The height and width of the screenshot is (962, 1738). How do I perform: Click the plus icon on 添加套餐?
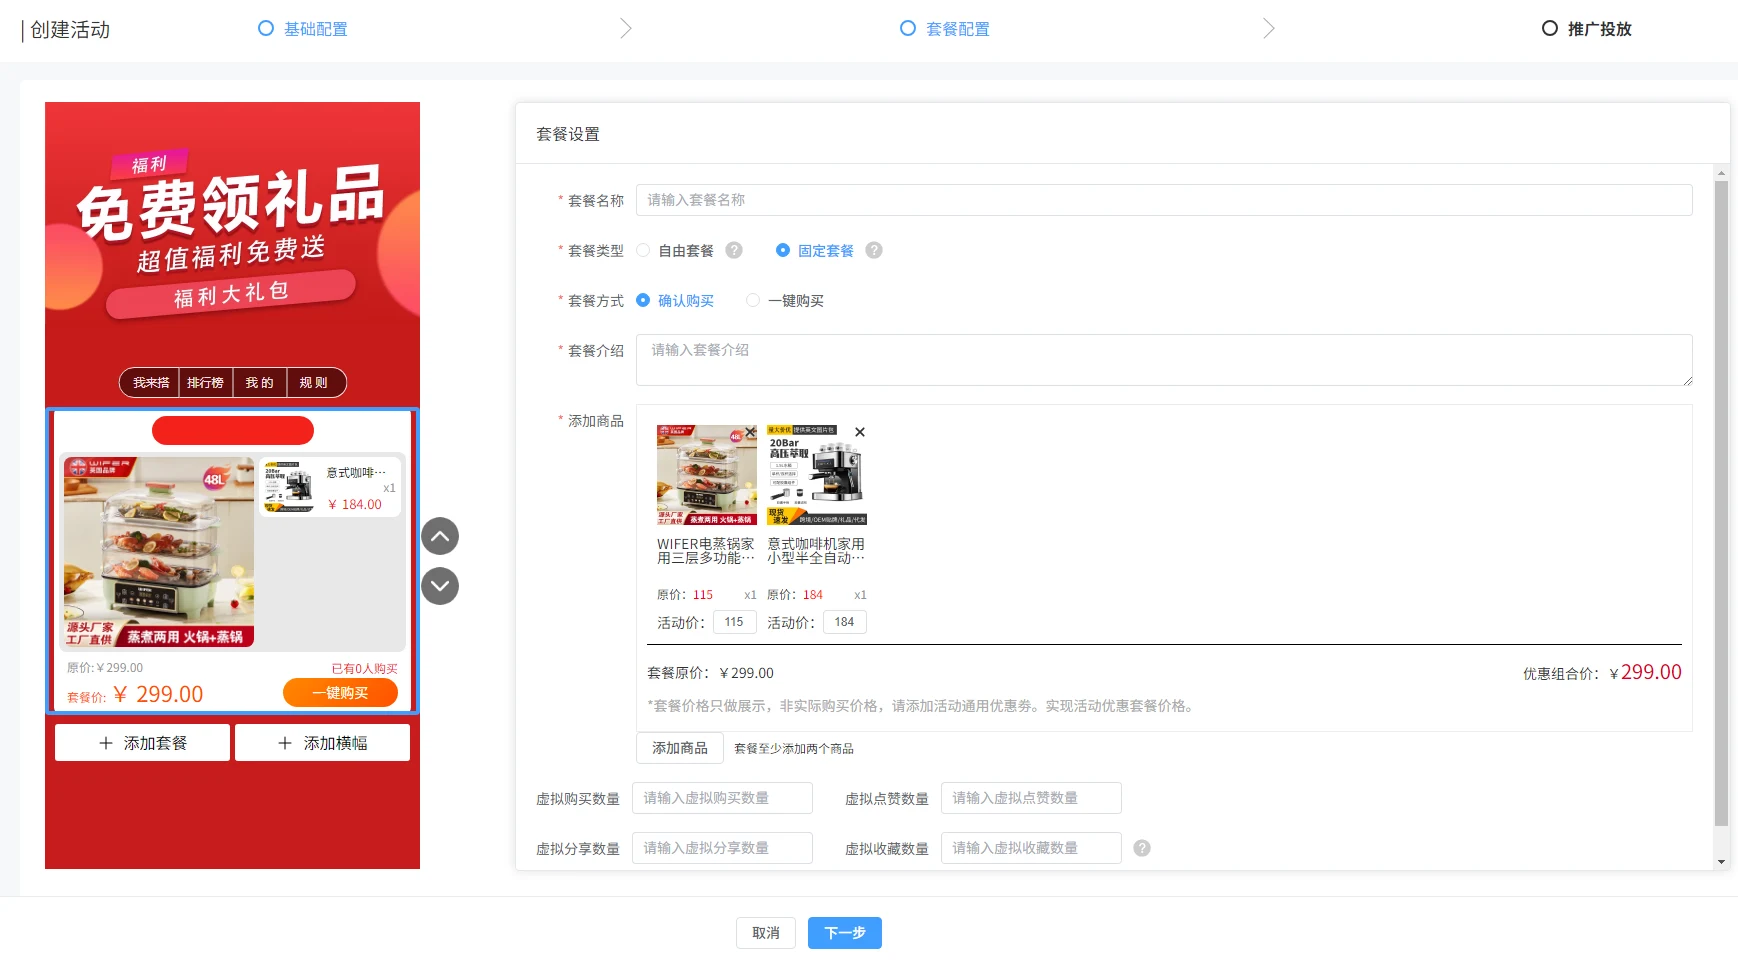pyautogui.click(x=106, y=743)
